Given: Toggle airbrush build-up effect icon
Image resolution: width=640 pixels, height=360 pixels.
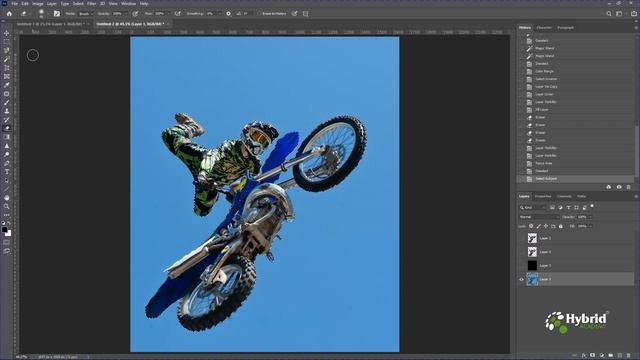Looking at the screenshot, I should click(178, 13).
